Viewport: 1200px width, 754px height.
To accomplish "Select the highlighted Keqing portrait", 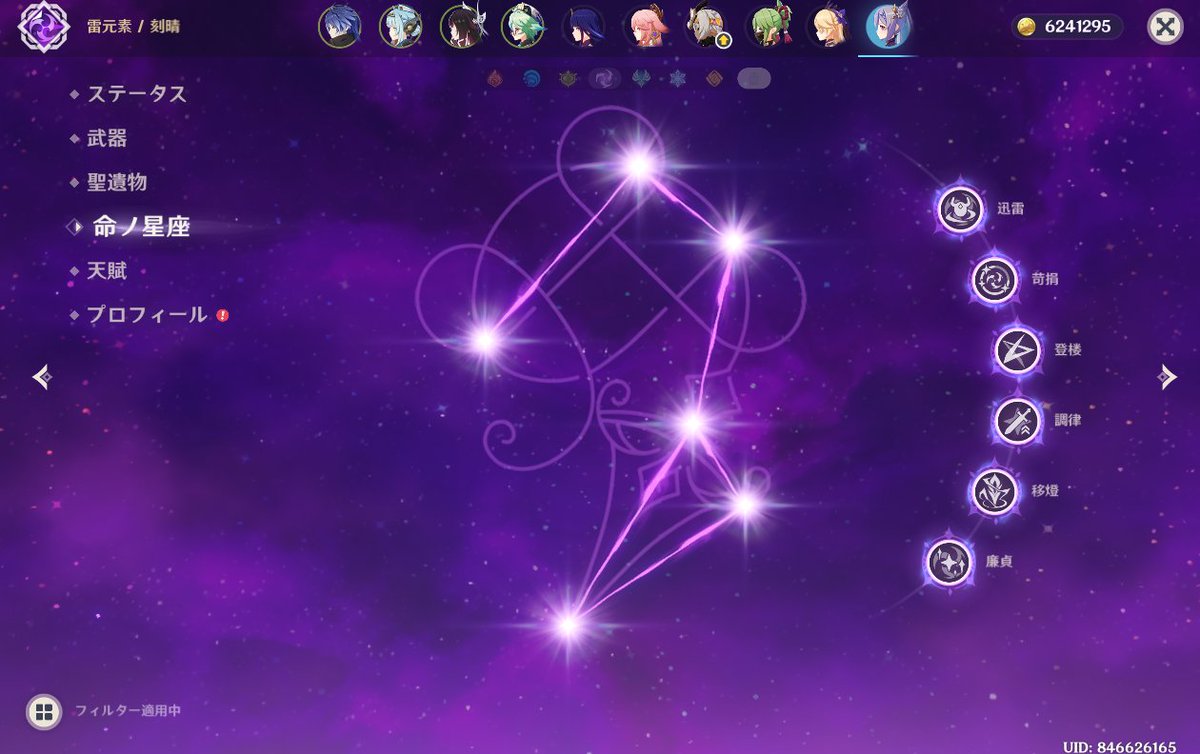I will point(888,26).
